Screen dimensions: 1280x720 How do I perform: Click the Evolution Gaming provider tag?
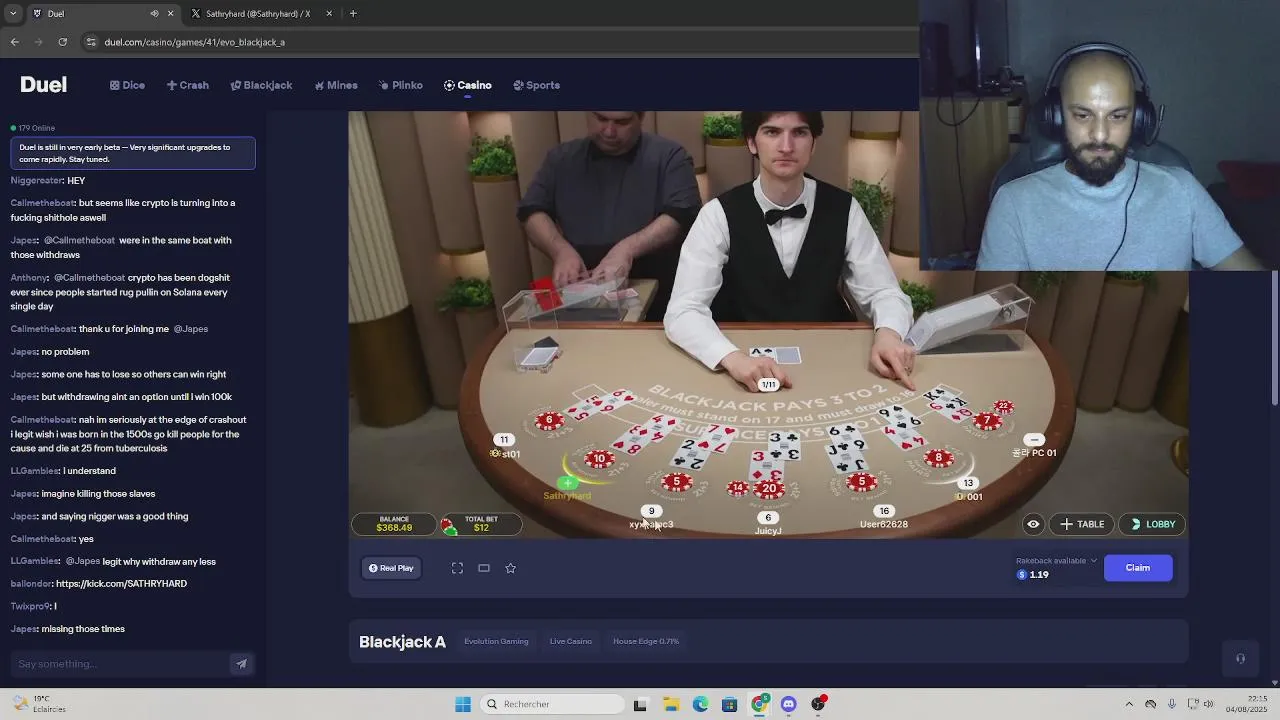click(496, 641)
